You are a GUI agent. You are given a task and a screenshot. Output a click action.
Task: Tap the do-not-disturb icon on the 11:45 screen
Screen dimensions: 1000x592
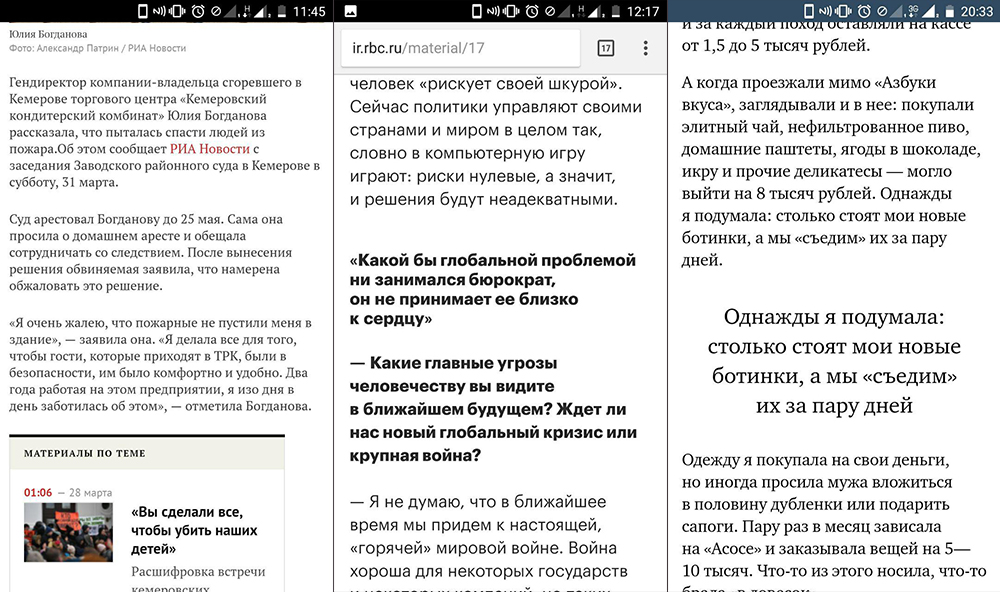216,11
